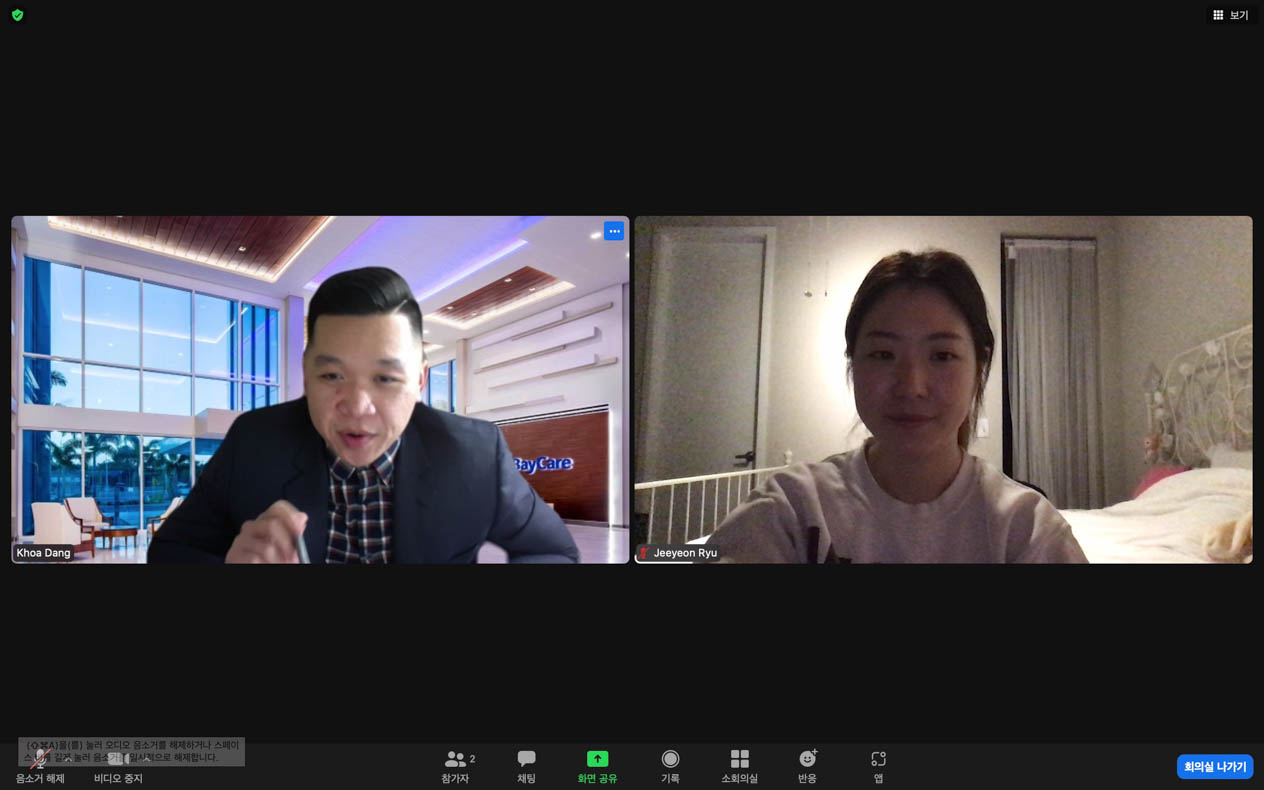This screenshot has width=1264, height=790.
Task: Open more options on Khoa Dang's video
Action: (x=614, y=231)
